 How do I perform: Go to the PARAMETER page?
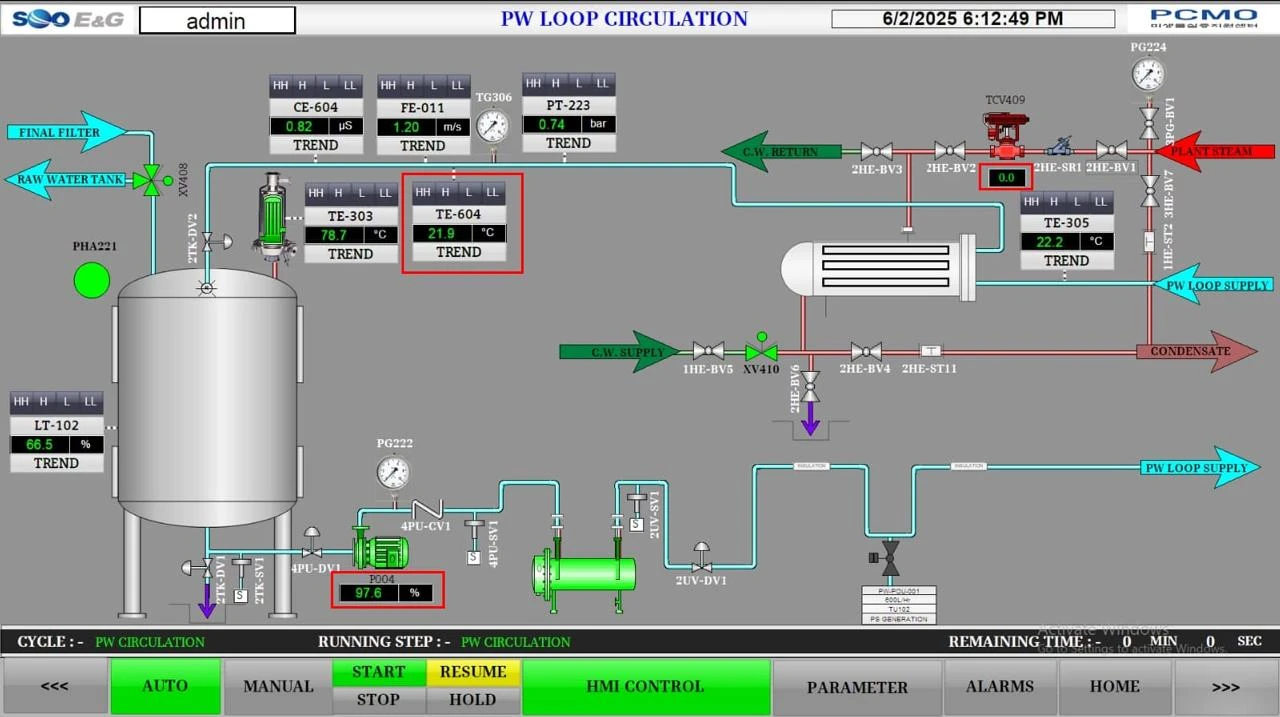[857, 686]
